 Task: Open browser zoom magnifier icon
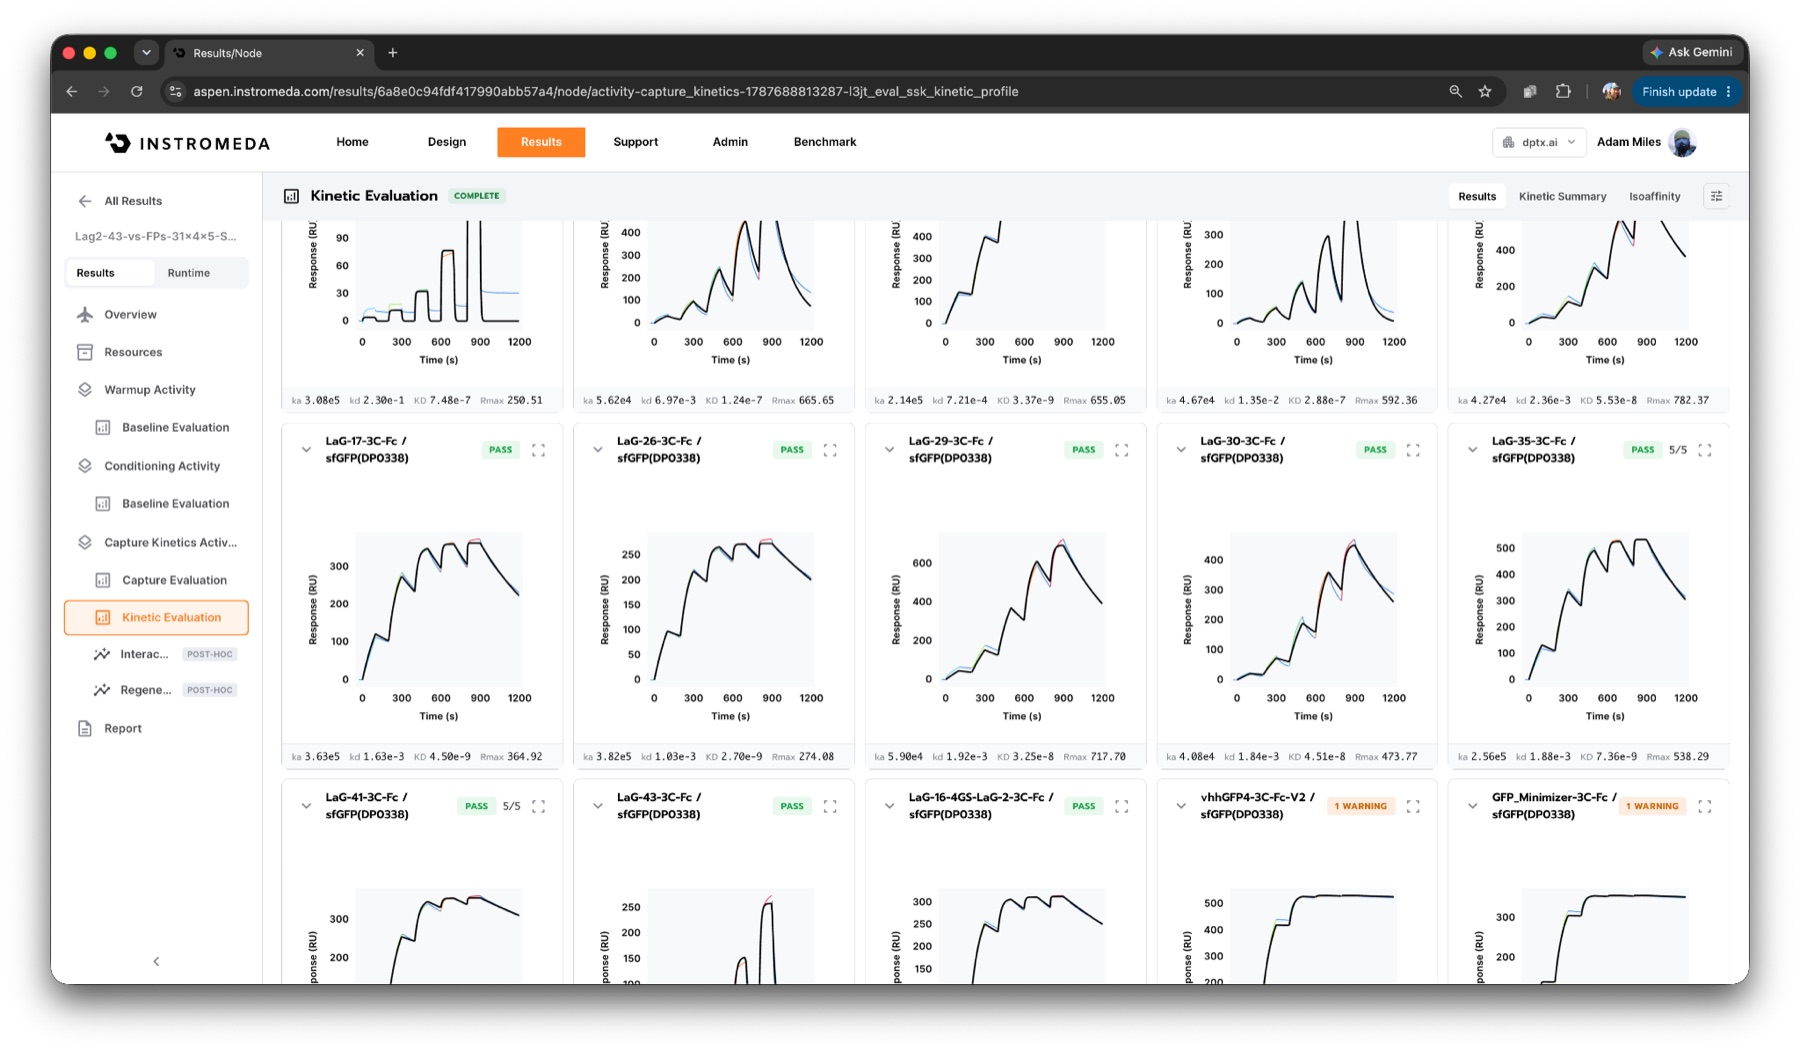1455,91
